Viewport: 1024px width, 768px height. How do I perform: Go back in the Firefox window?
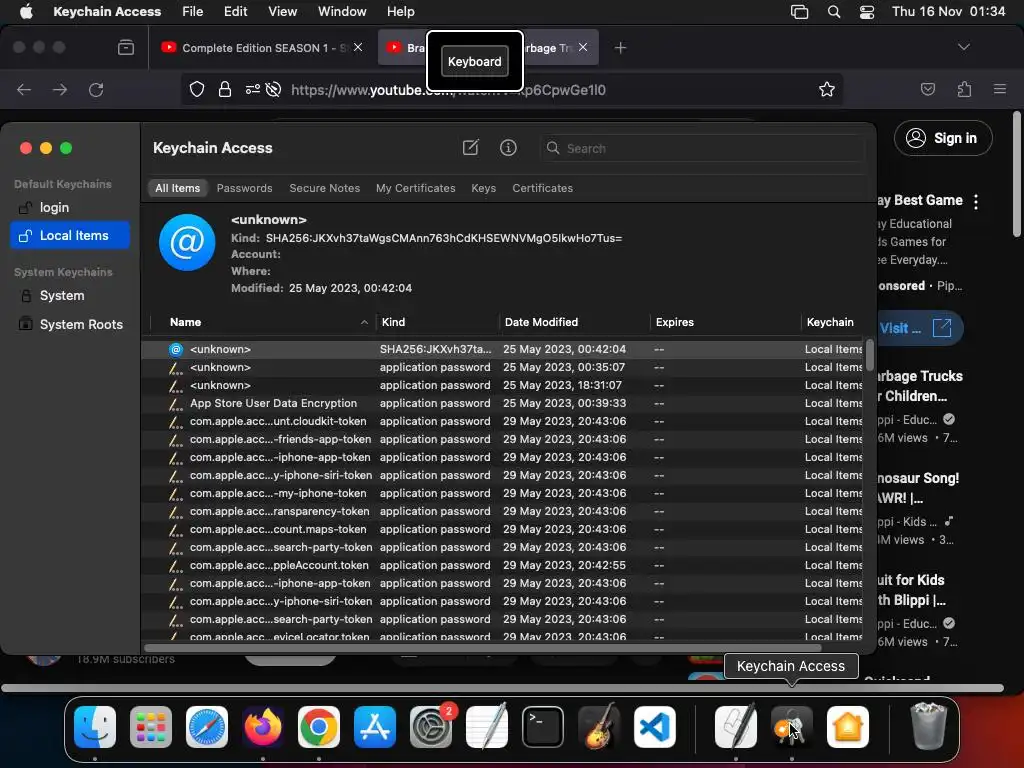point(24,89)
